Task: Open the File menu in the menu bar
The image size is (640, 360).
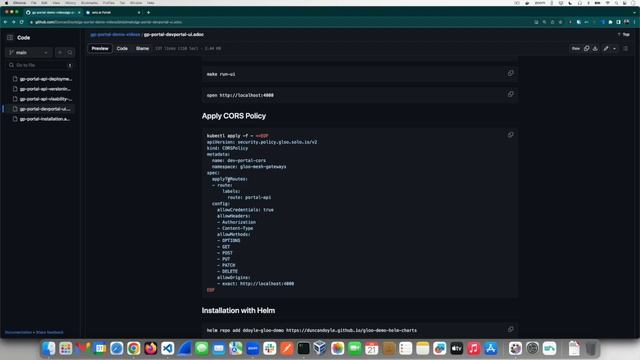Action: click(33, 3)
